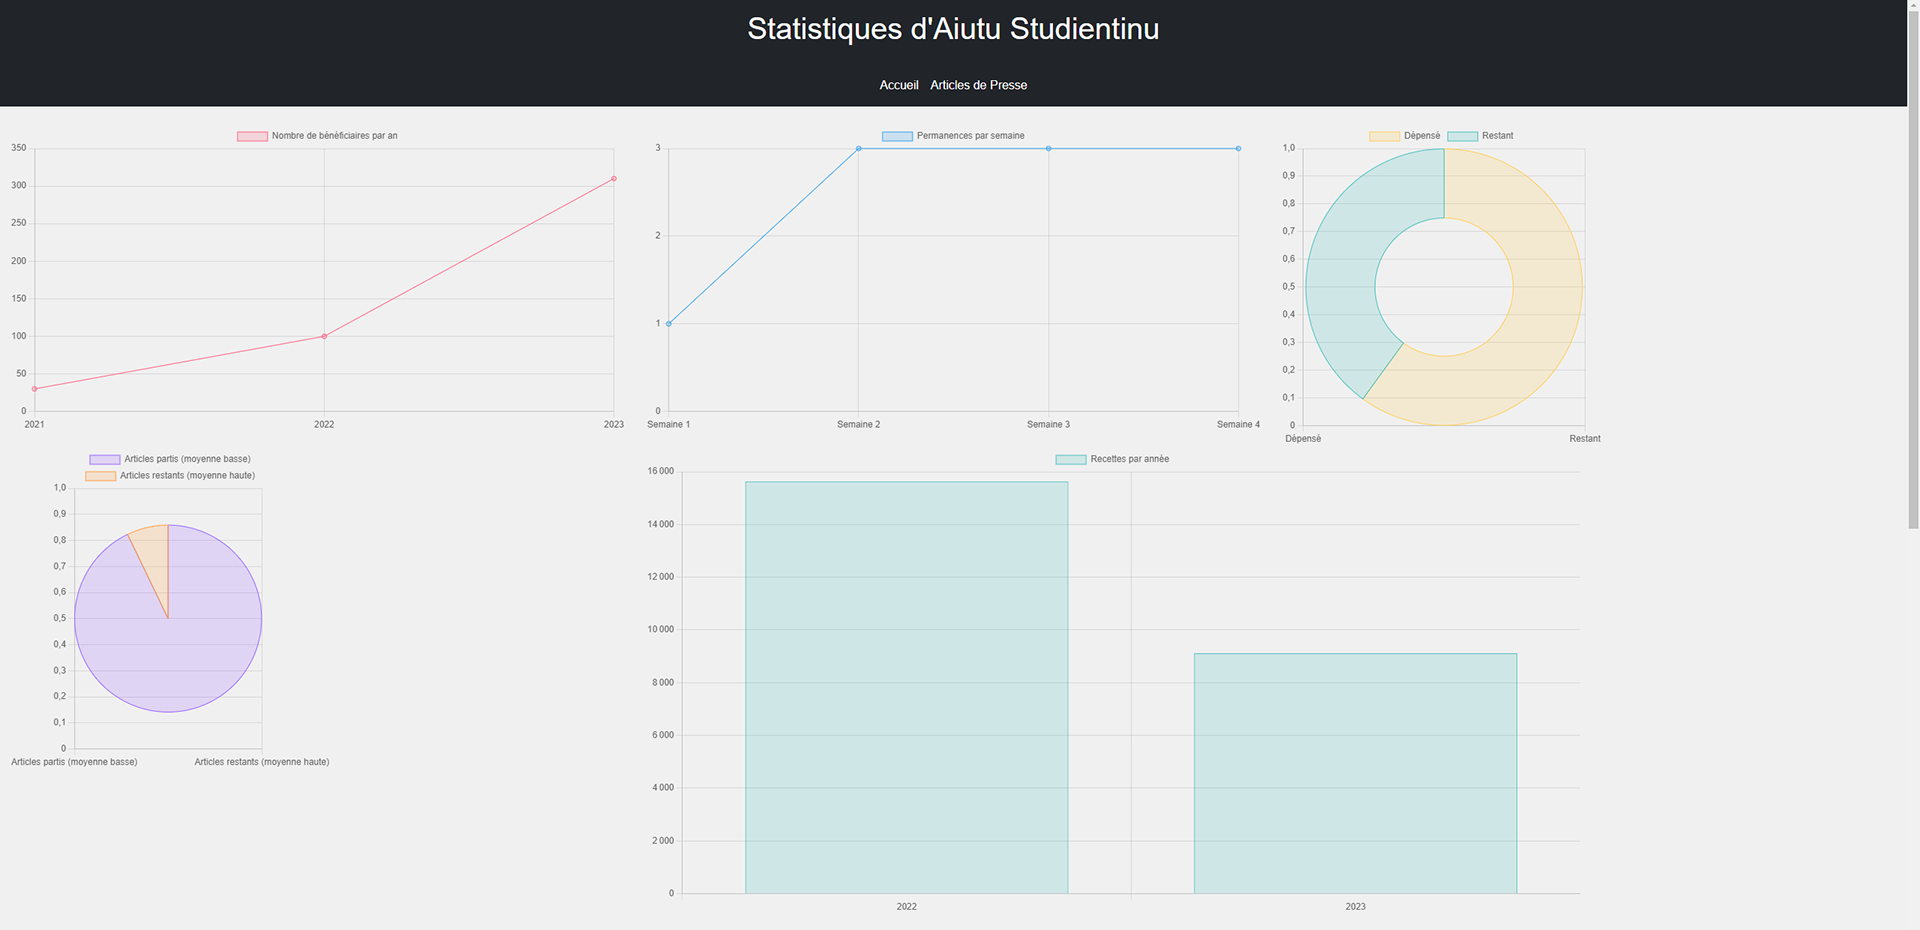Click the 2023 revenue bar
This screenshot has height=930, width=1920.
1355,774
